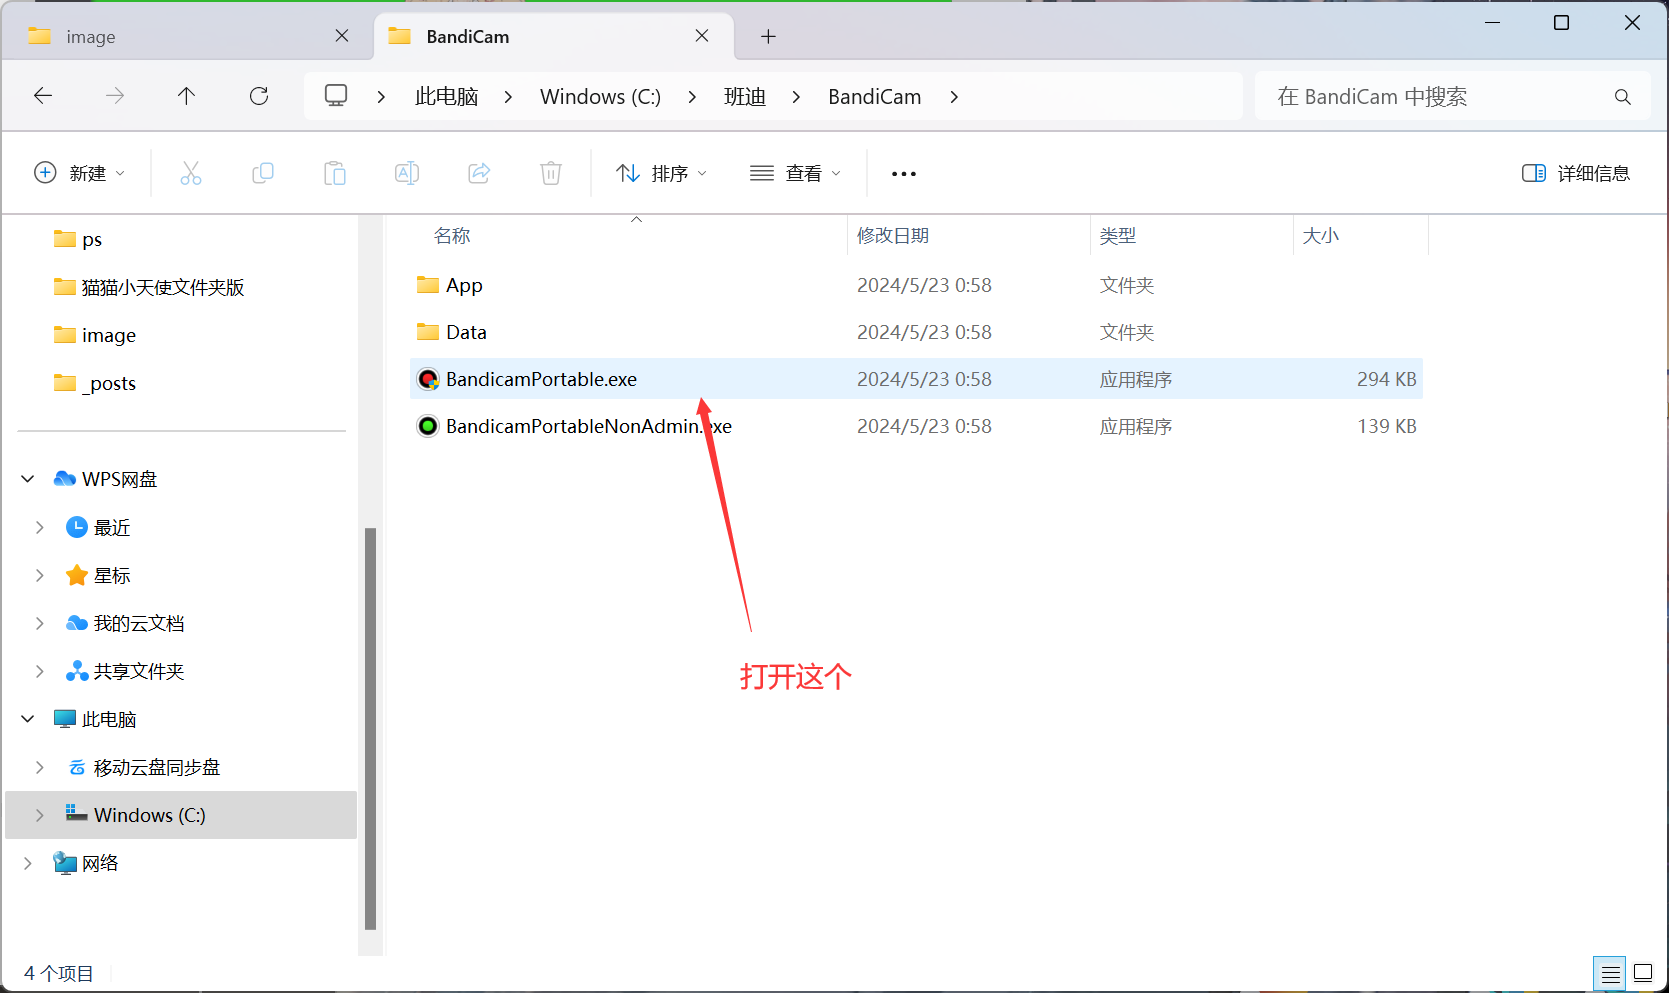Click Windows (C:) breadcrumb in address bar

point(600,96)
